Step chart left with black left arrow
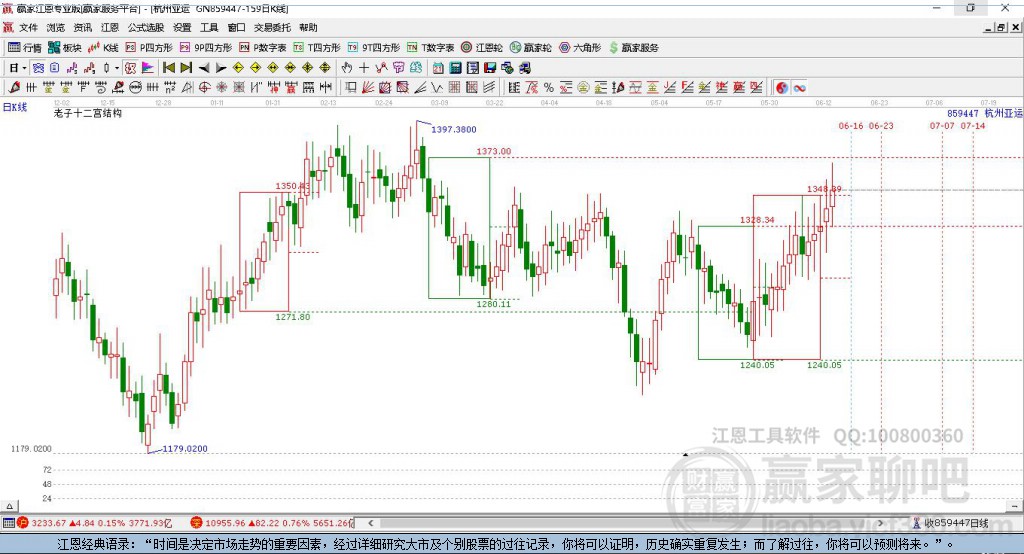Image resolution: width=1024 pixels, height=554 pixels. (x=204, y=68)
